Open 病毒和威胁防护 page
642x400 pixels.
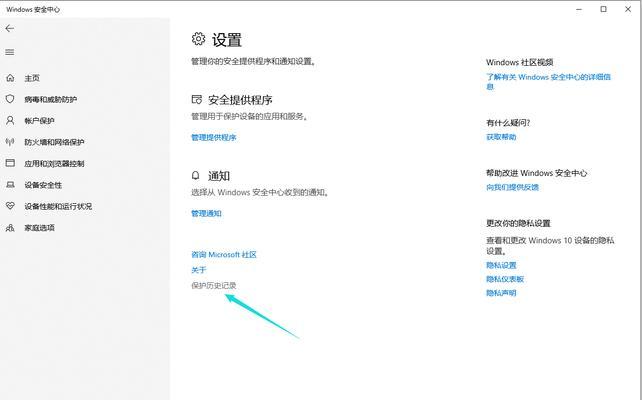(x=50, y=99)
